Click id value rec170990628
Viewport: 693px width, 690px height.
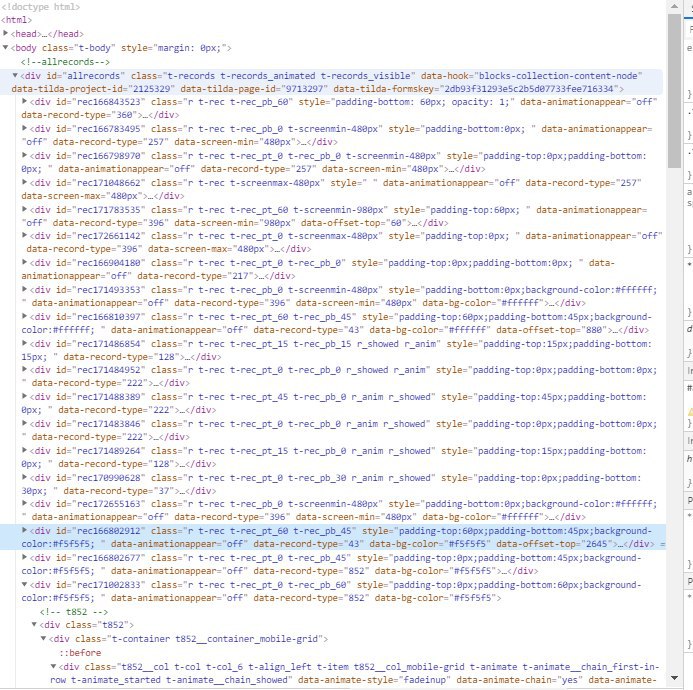(109, 478)
